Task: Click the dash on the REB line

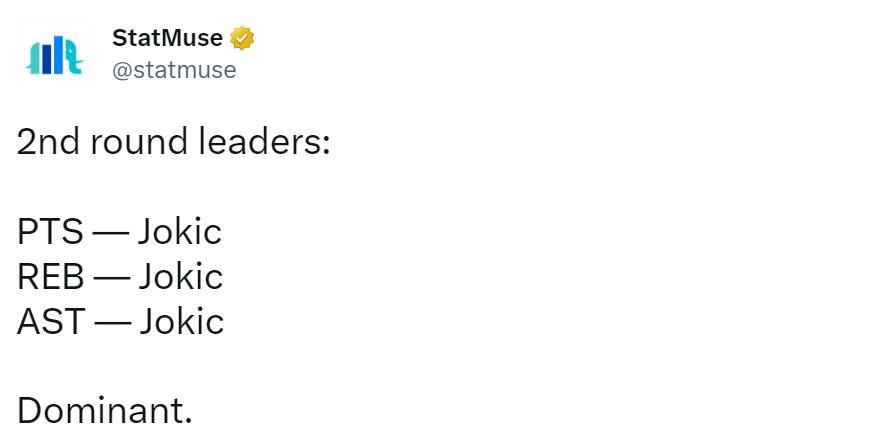Action: [112, 278]
